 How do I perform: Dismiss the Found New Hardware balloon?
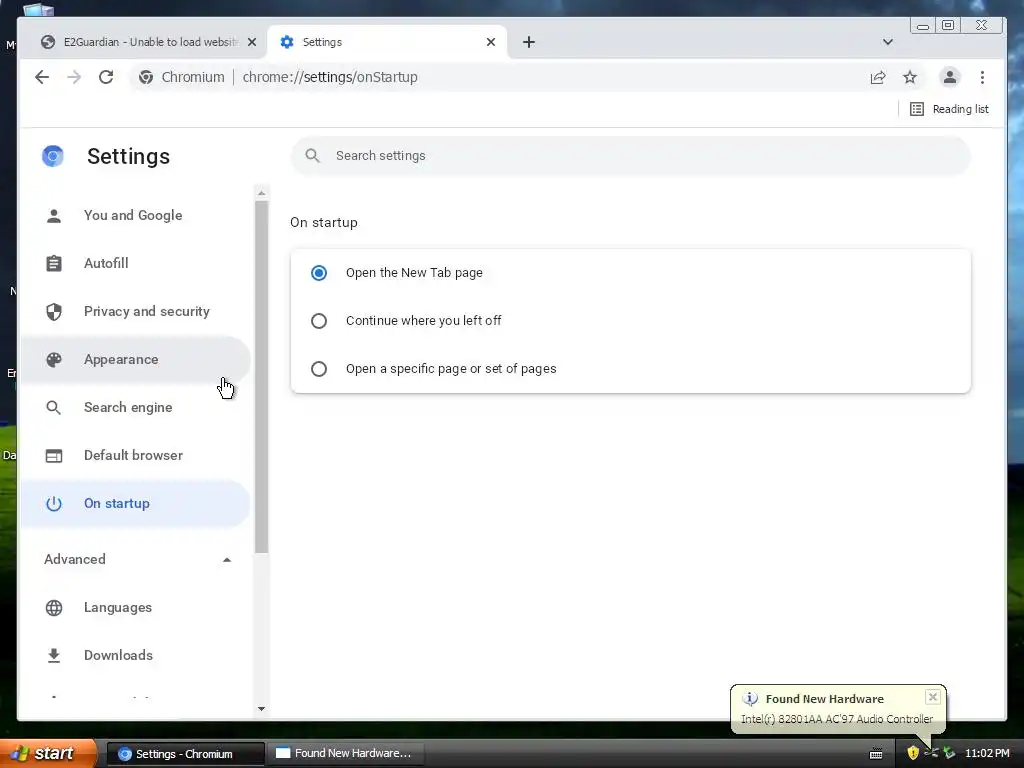click(933, 697)
